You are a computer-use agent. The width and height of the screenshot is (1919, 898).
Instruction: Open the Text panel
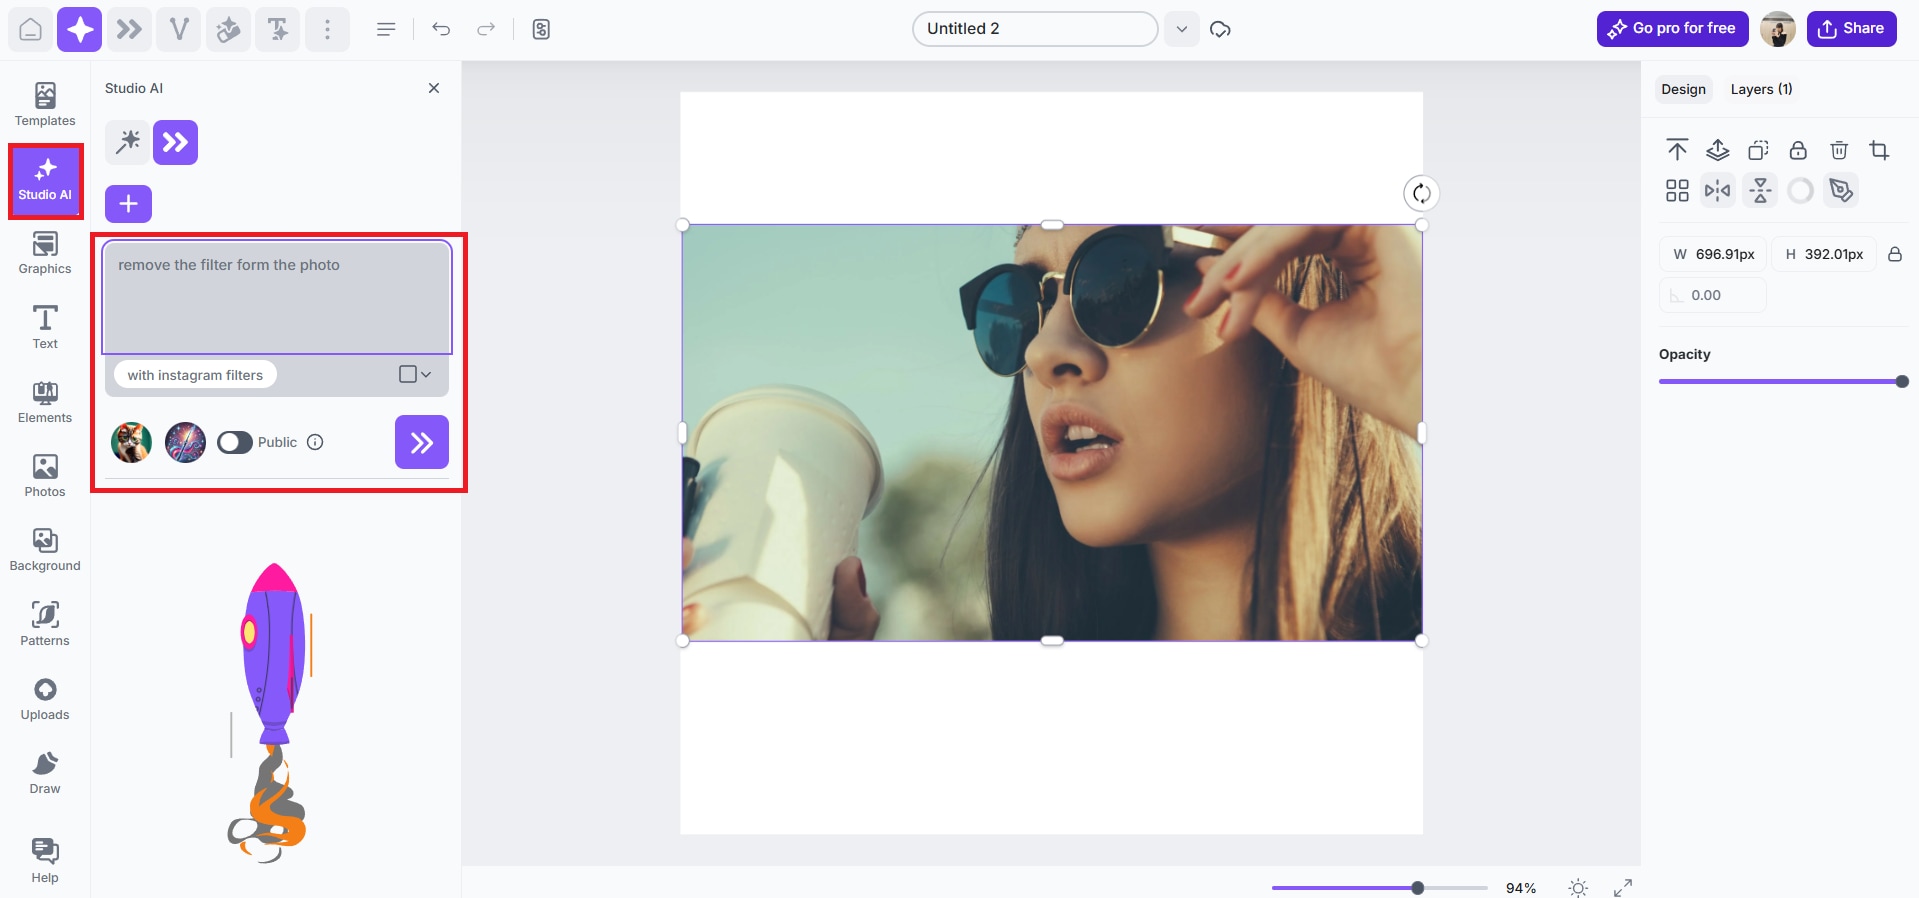click(45, 328)
